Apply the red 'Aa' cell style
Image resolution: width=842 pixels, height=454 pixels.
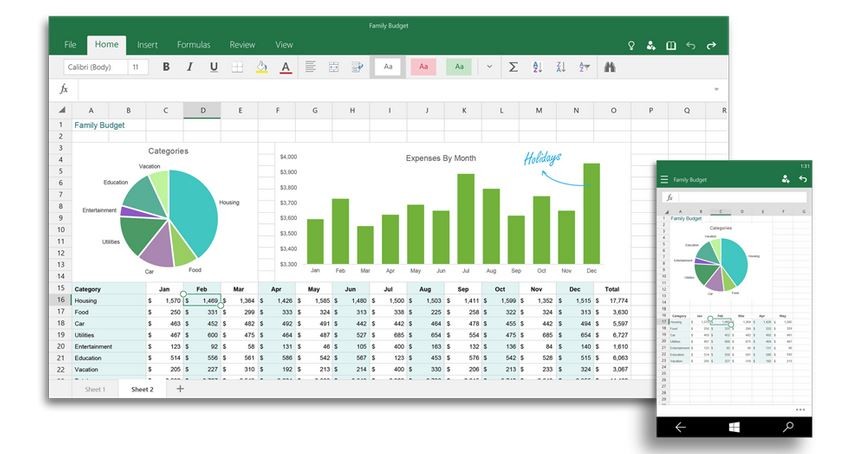click(x=423, y=67)
